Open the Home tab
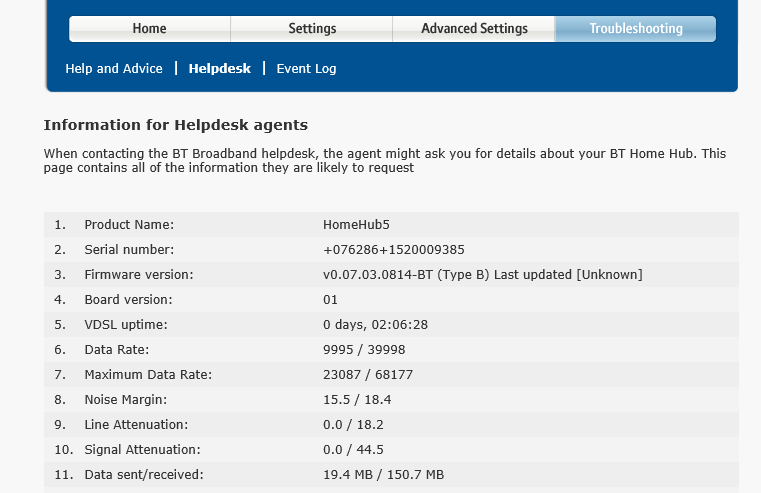The image size is (761, 493). pos(149,29)
